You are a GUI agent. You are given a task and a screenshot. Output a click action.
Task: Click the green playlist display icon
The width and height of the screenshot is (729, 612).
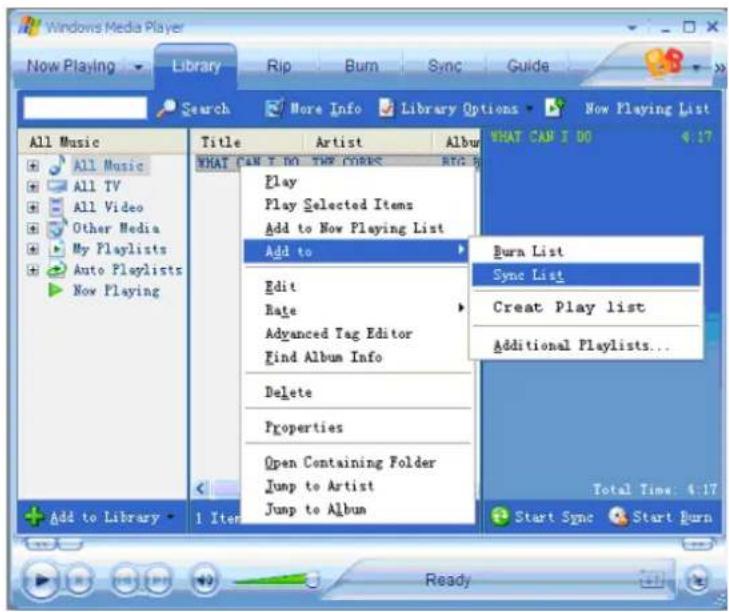[554, 108]
